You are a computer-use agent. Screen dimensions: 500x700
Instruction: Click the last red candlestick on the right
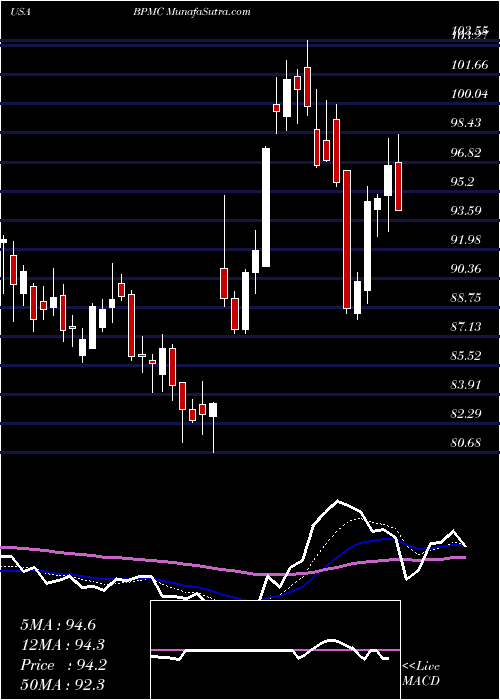[399, 186]
